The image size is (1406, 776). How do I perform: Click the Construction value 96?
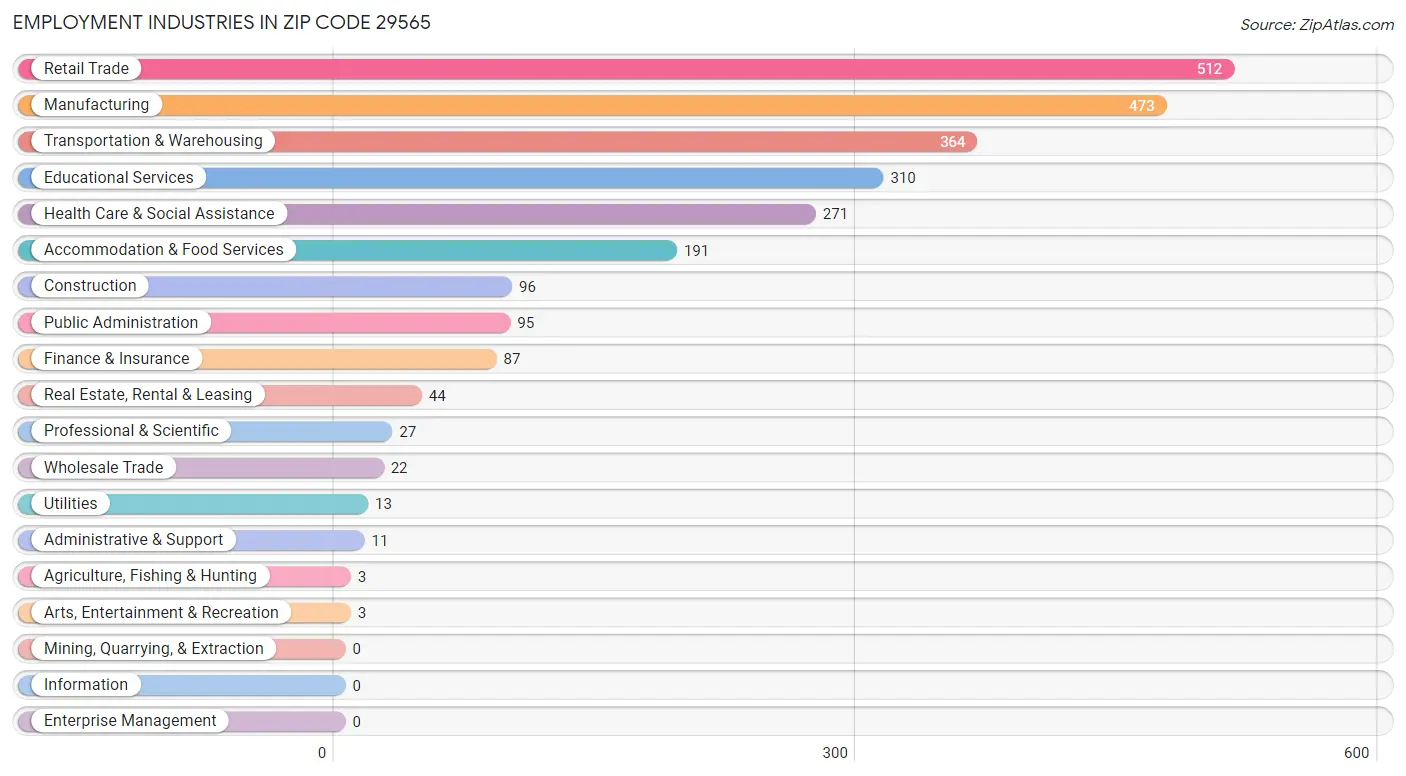coord(527,287)
